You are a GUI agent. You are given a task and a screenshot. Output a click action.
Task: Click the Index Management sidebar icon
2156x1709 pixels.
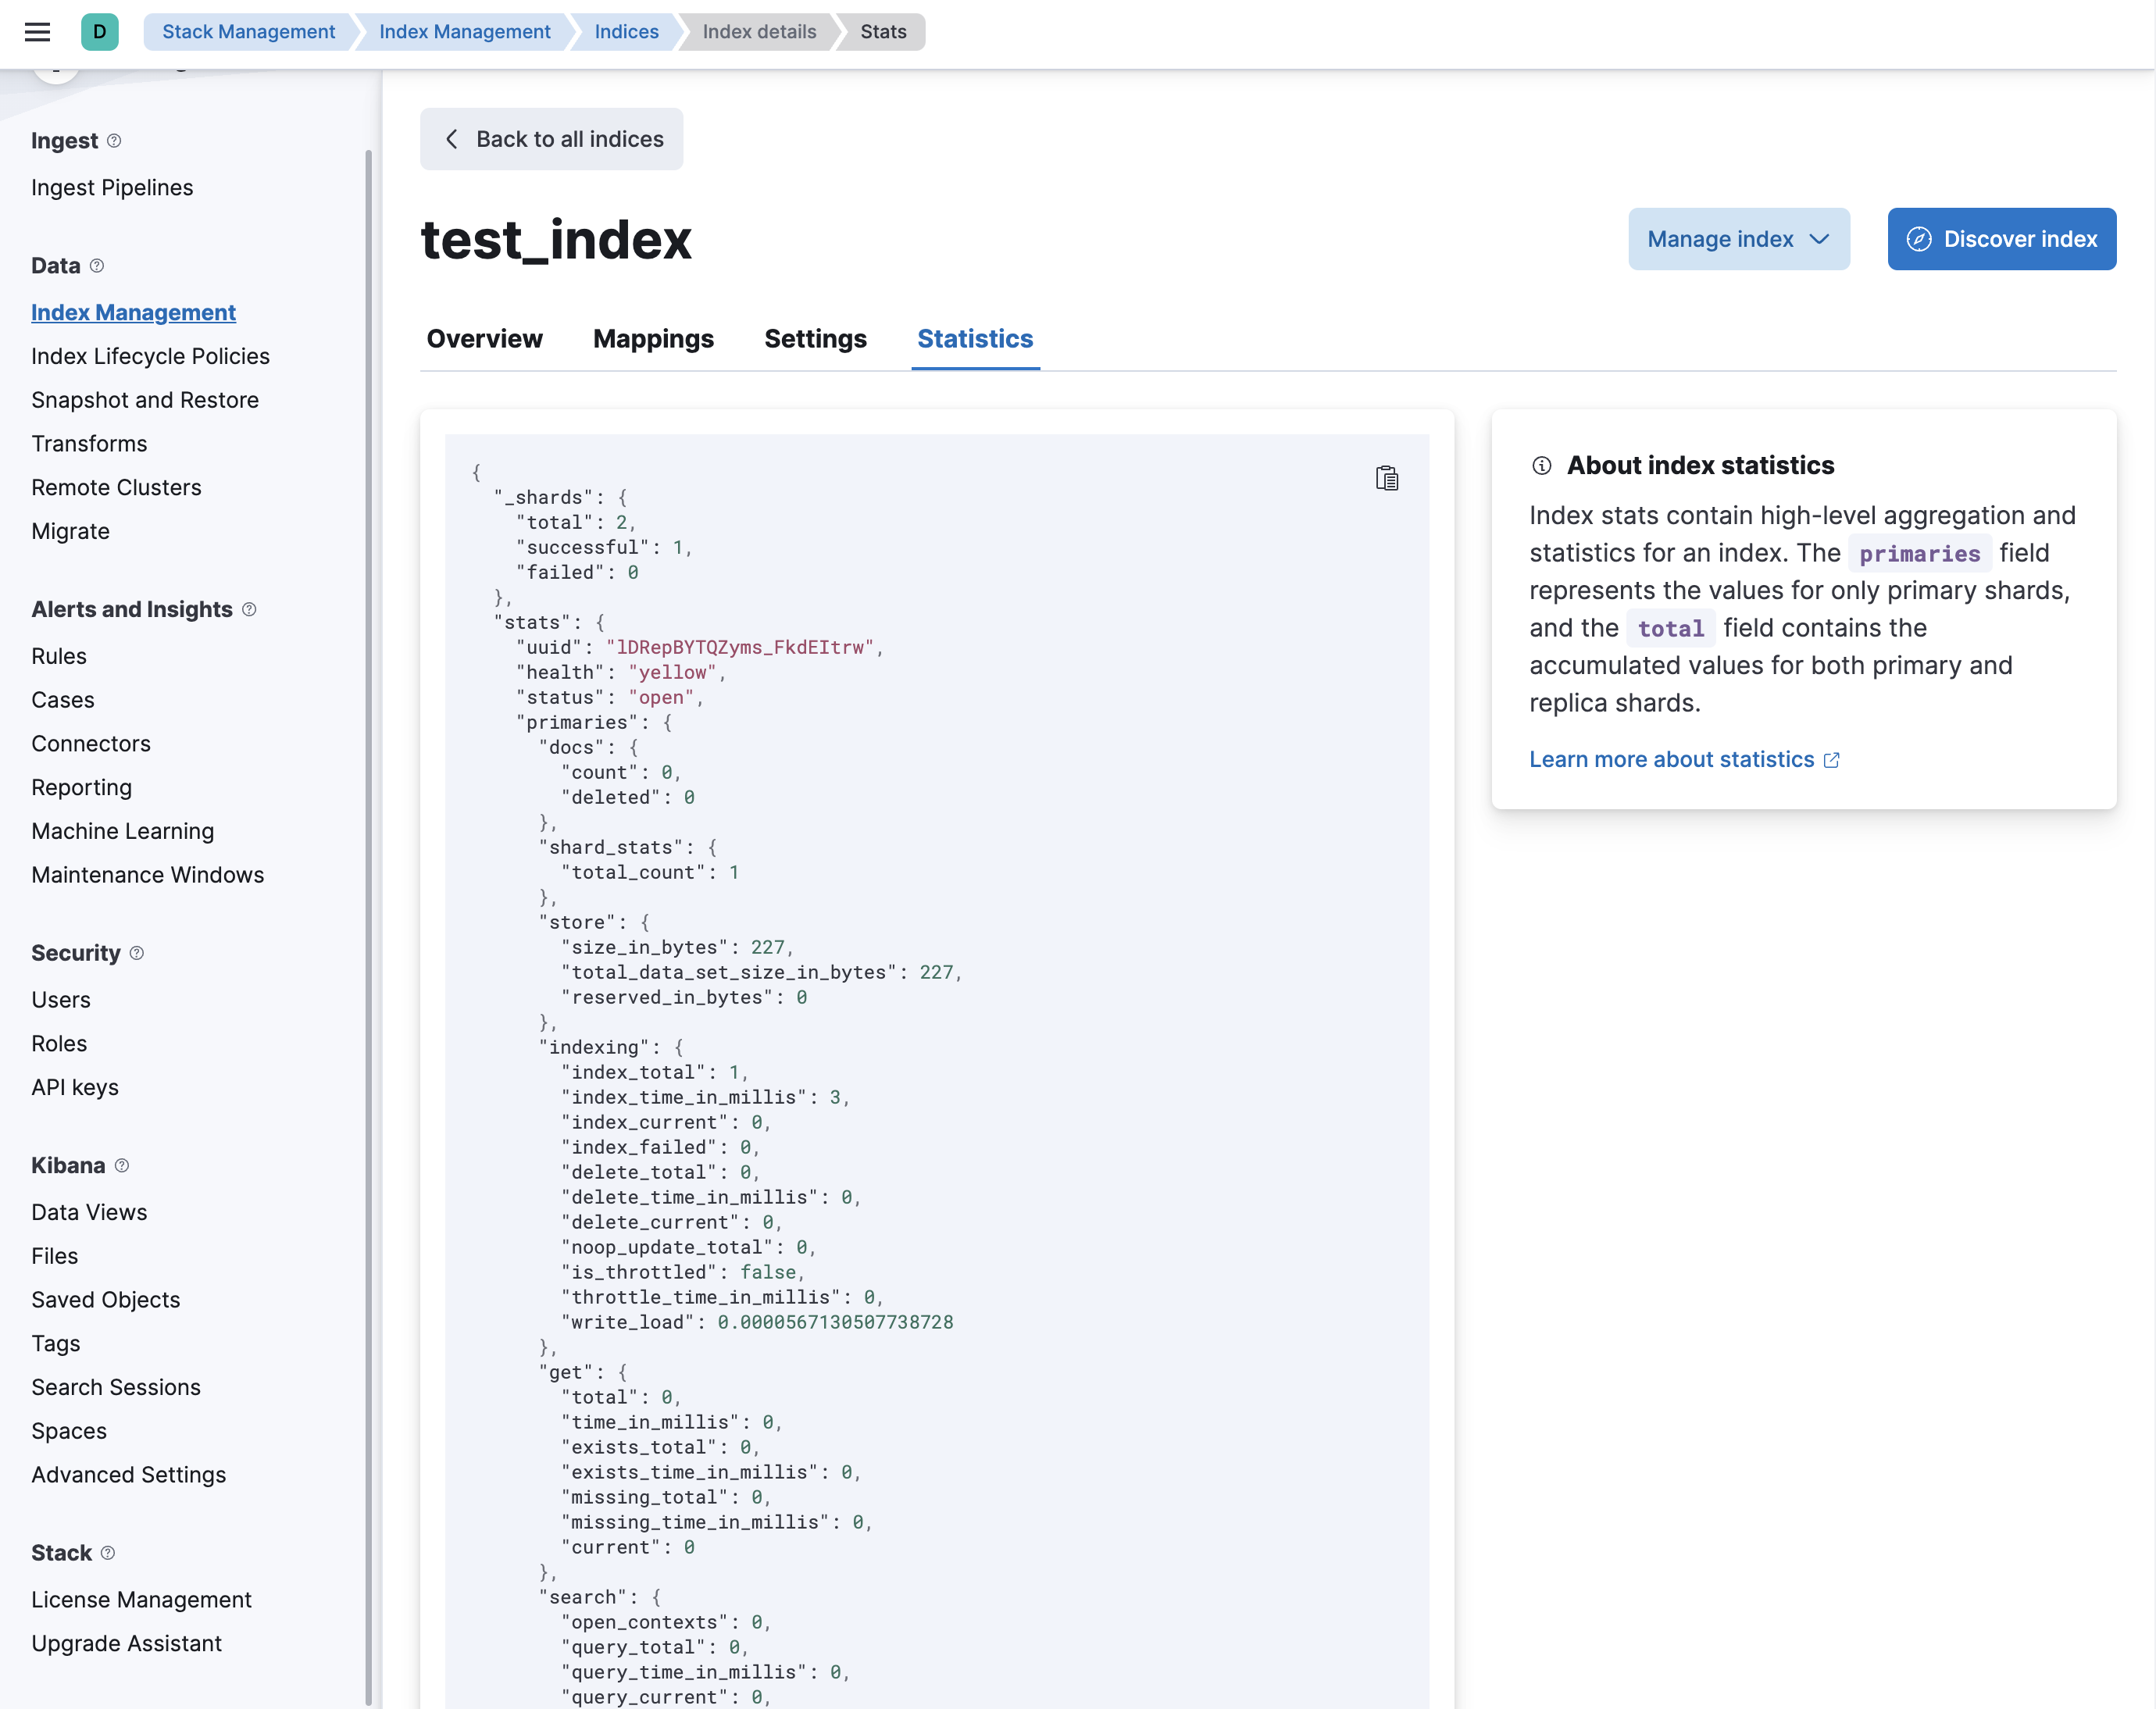click(133, 312)
